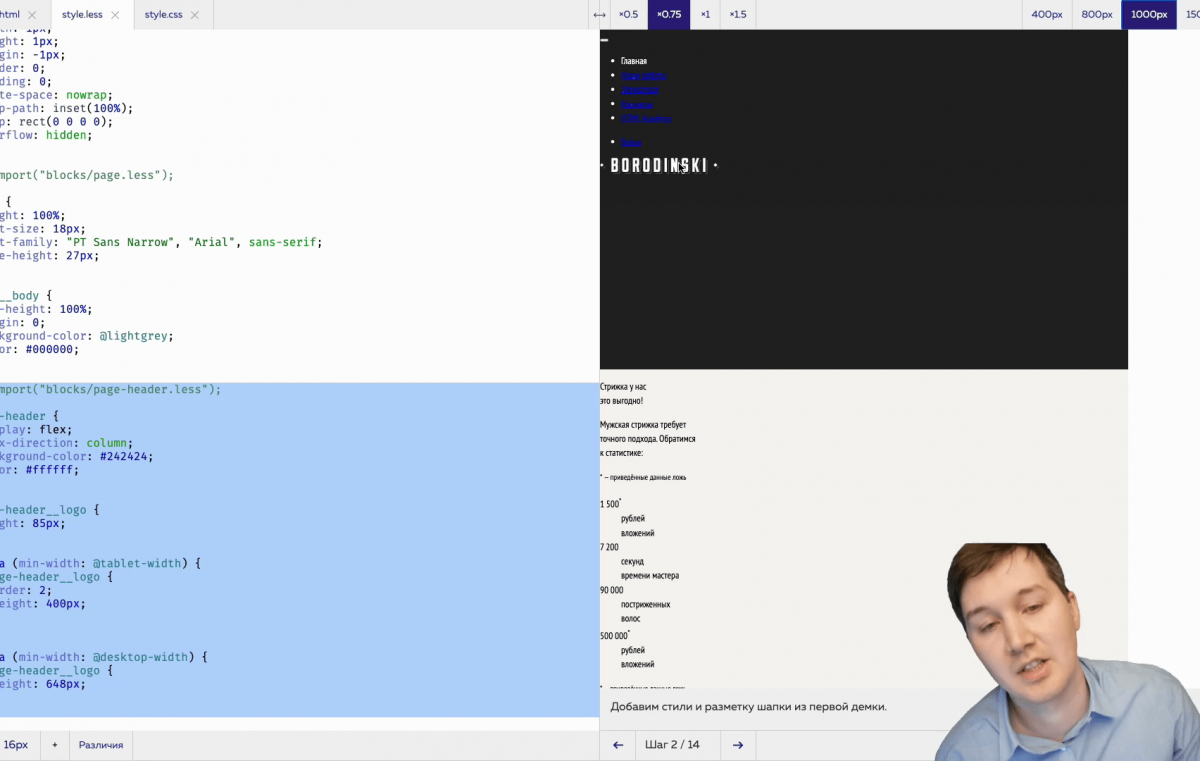Click the import "blocks/page-header.less" line
Screen dimensions: 1200x761
pyautogui.click(x=111, y=389)
